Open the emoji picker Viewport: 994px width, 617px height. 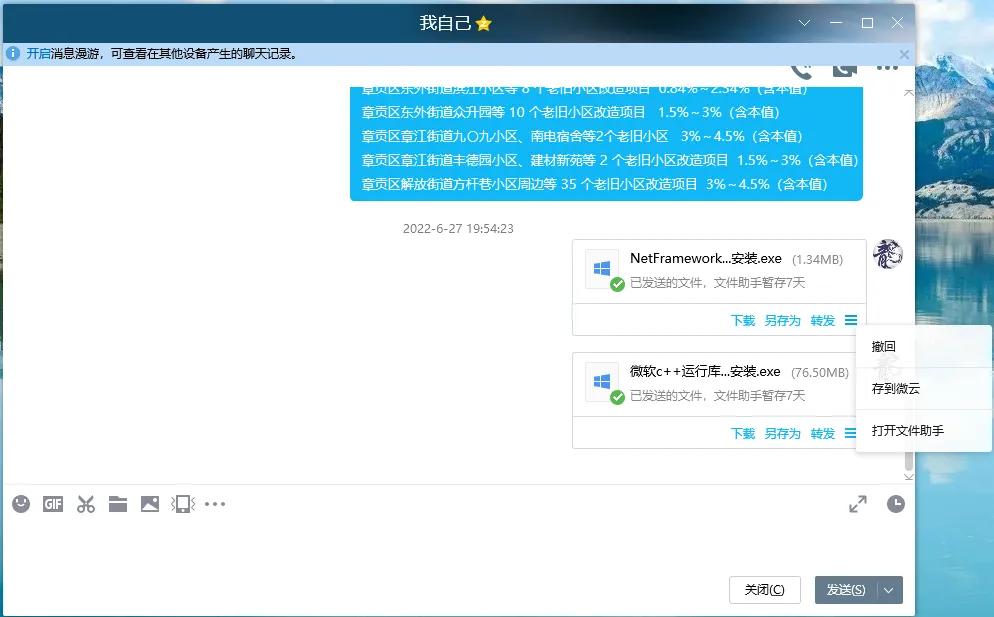point(20,504)
